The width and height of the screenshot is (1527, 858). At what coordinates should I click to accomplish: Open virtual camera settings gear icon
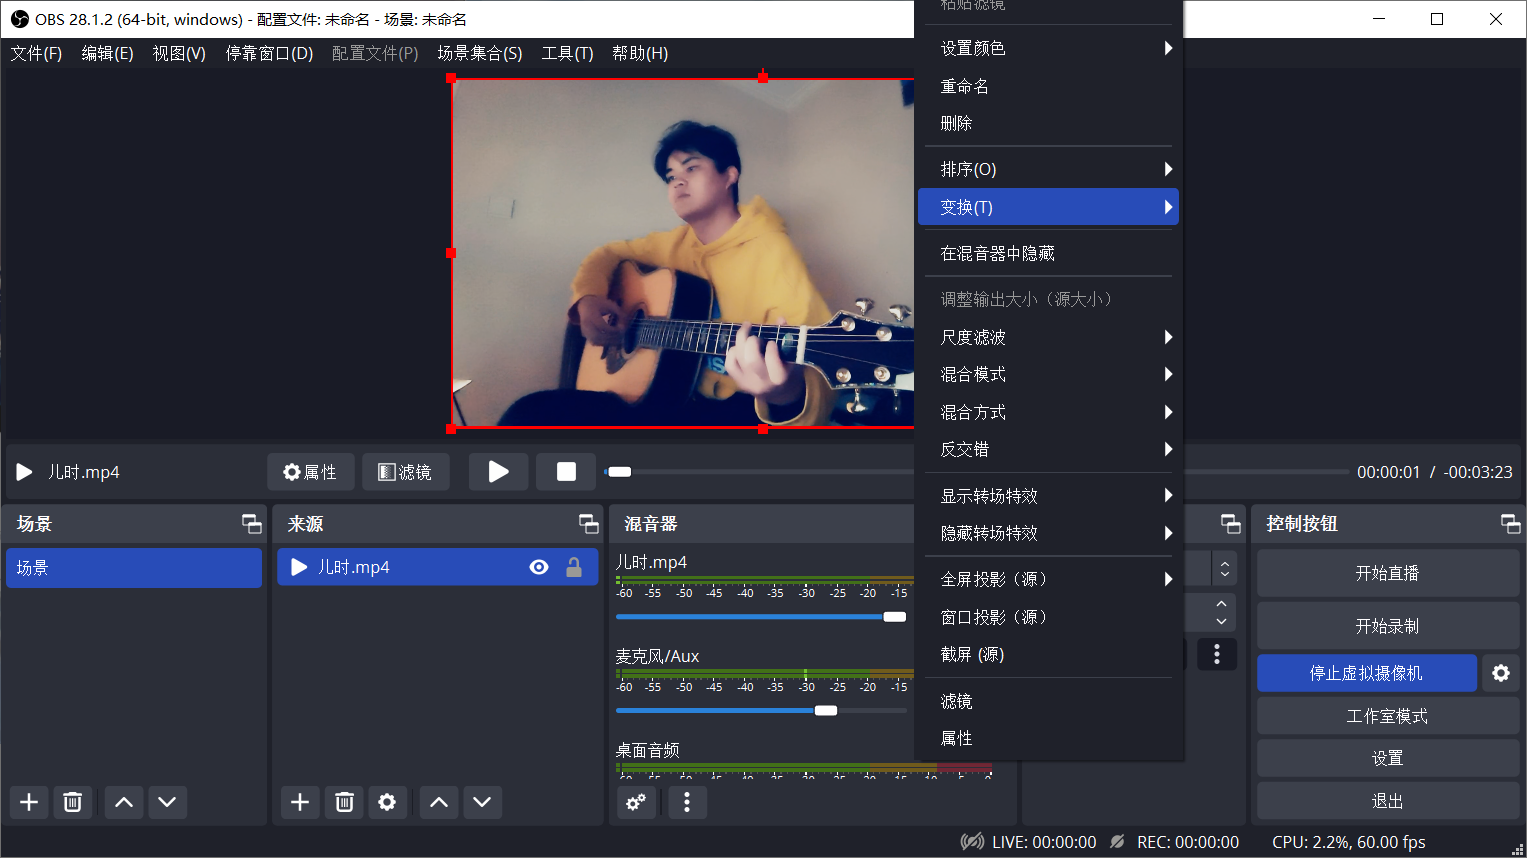click(x=1500, y=673)
